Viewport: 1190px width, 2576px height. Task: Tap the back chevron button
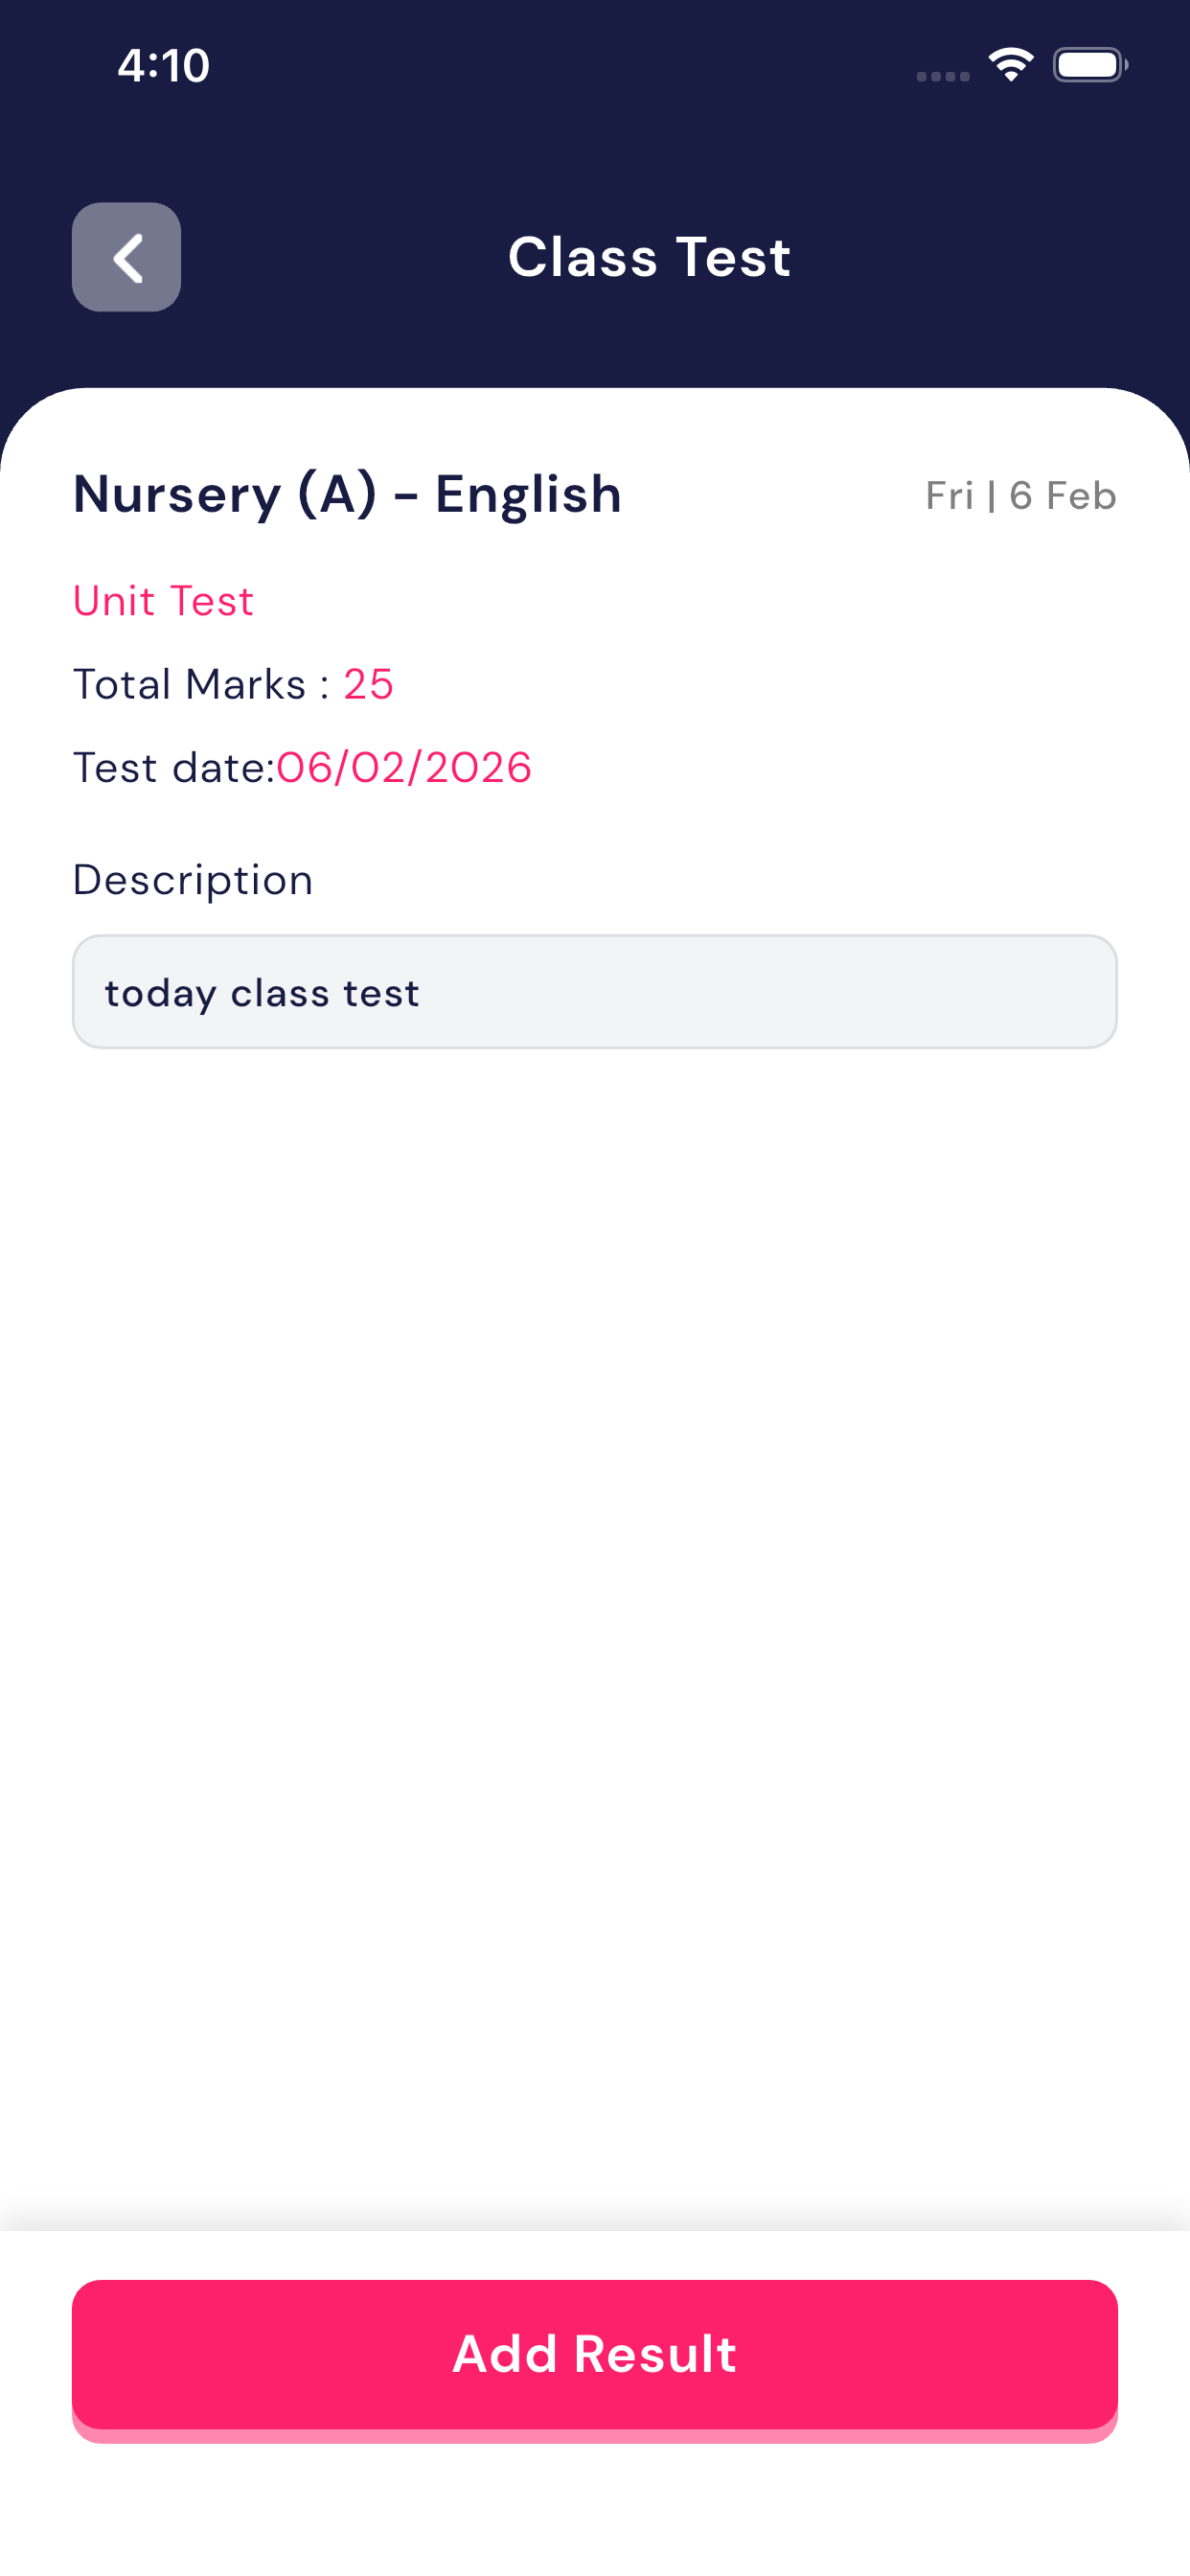click(x=126, y=257)
